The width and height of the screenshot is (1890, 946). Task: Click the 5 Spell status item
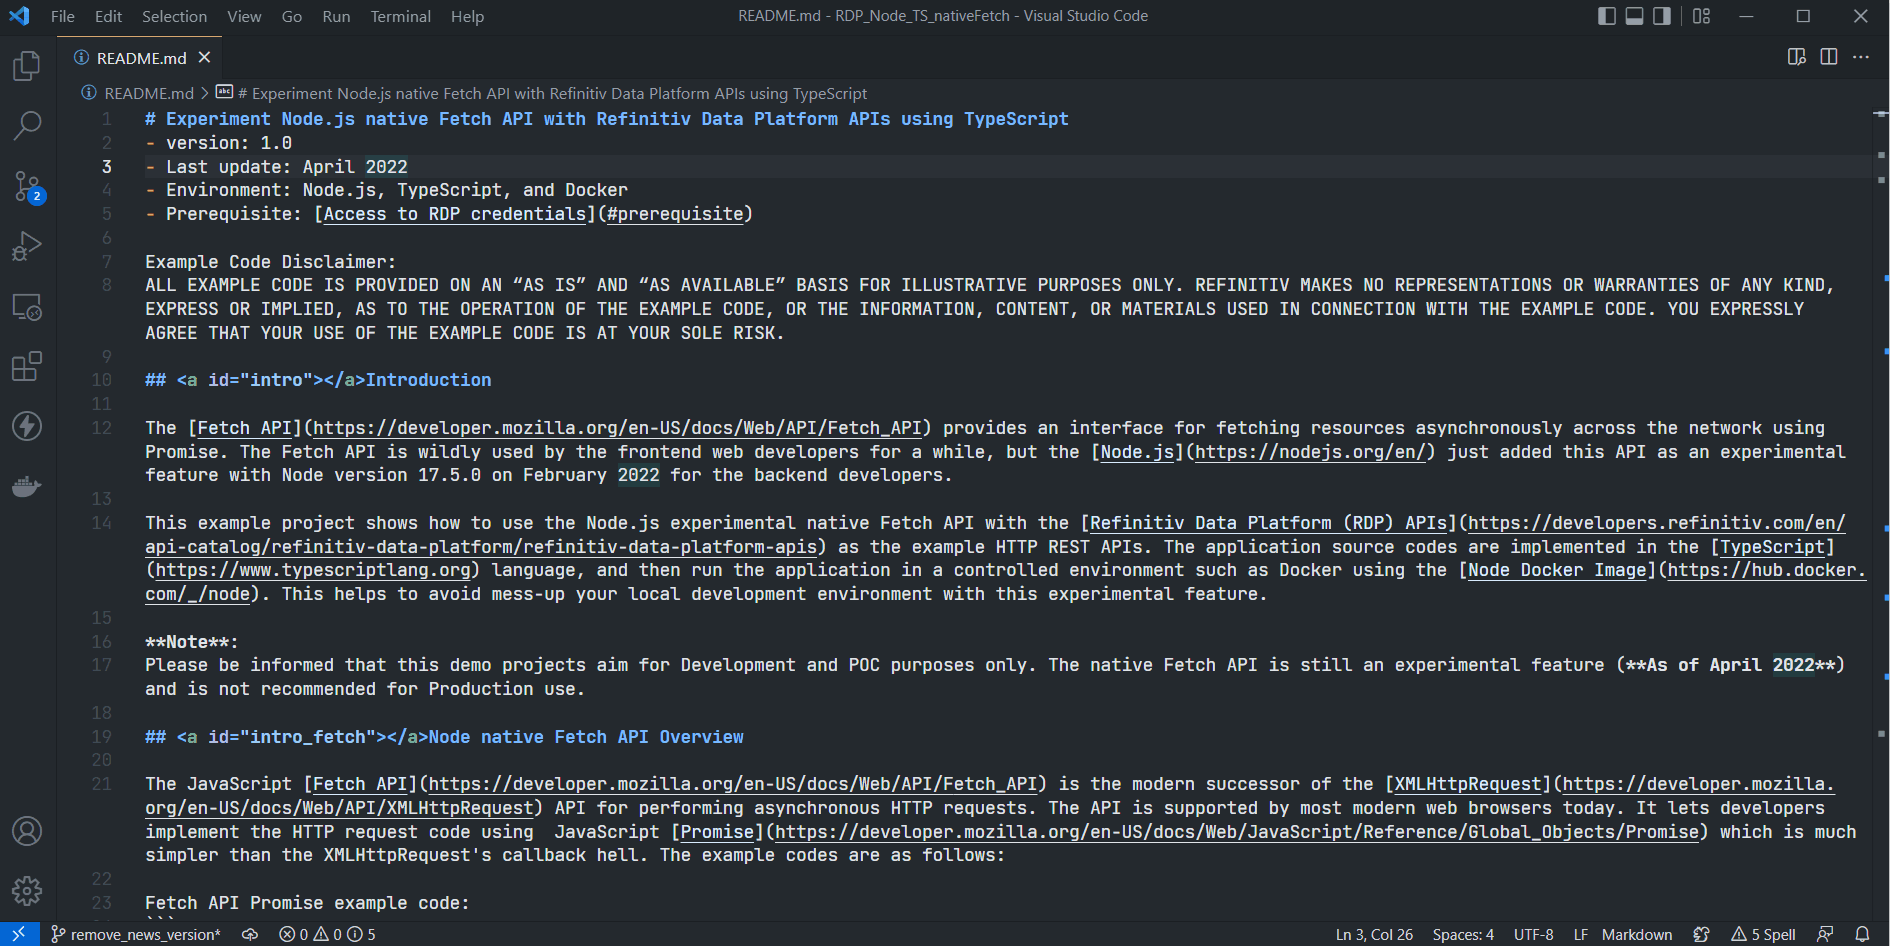[x=1763, y=934]
